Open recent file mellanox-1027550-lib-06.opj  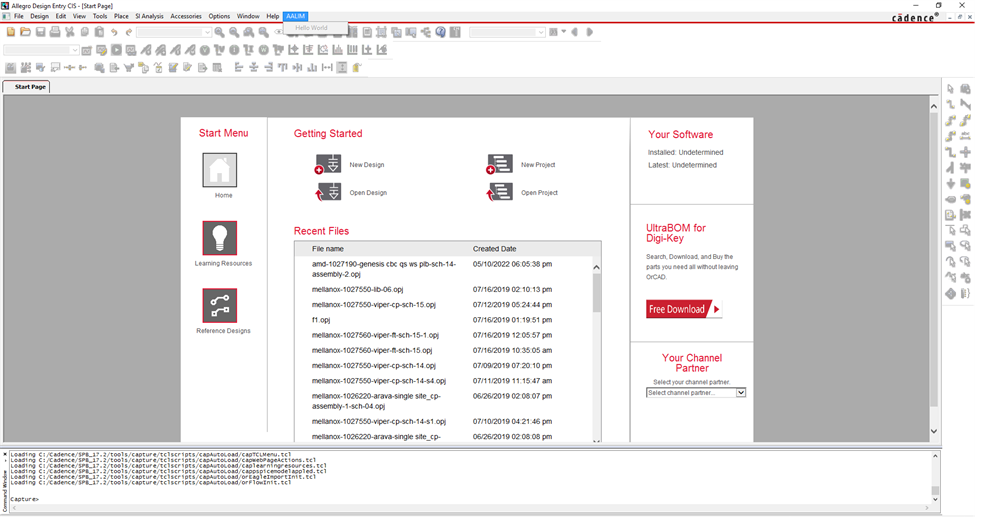pos(357,289)
